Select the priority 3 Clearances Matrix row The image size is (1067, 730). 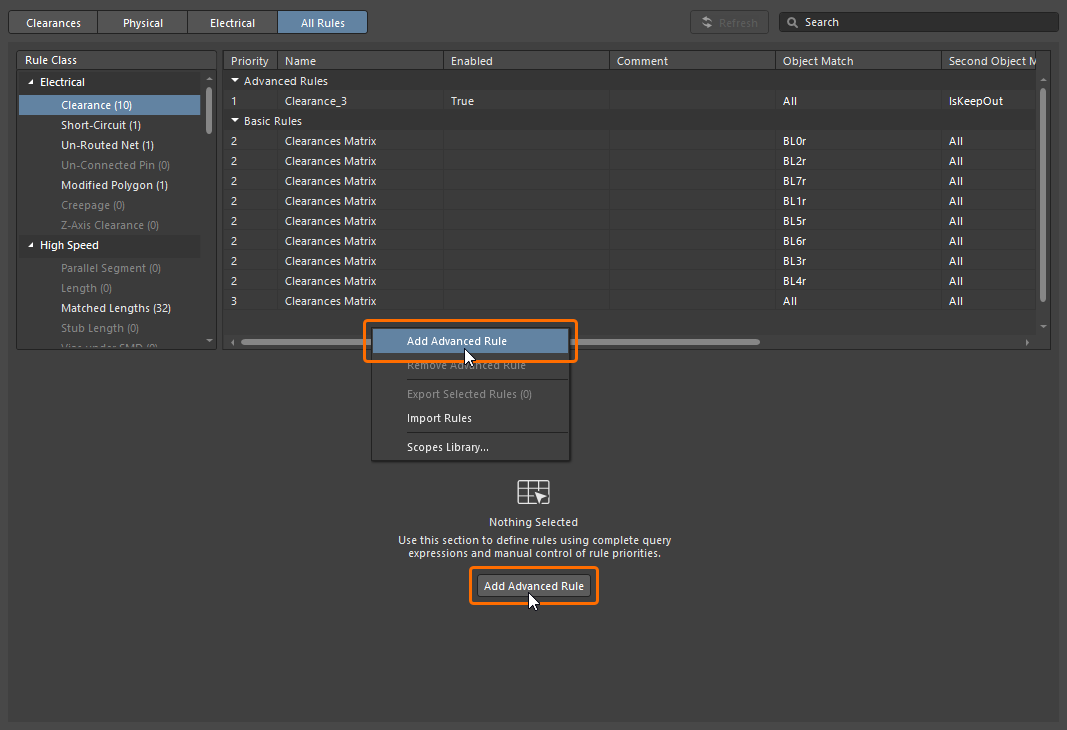(x=629, y=301)
